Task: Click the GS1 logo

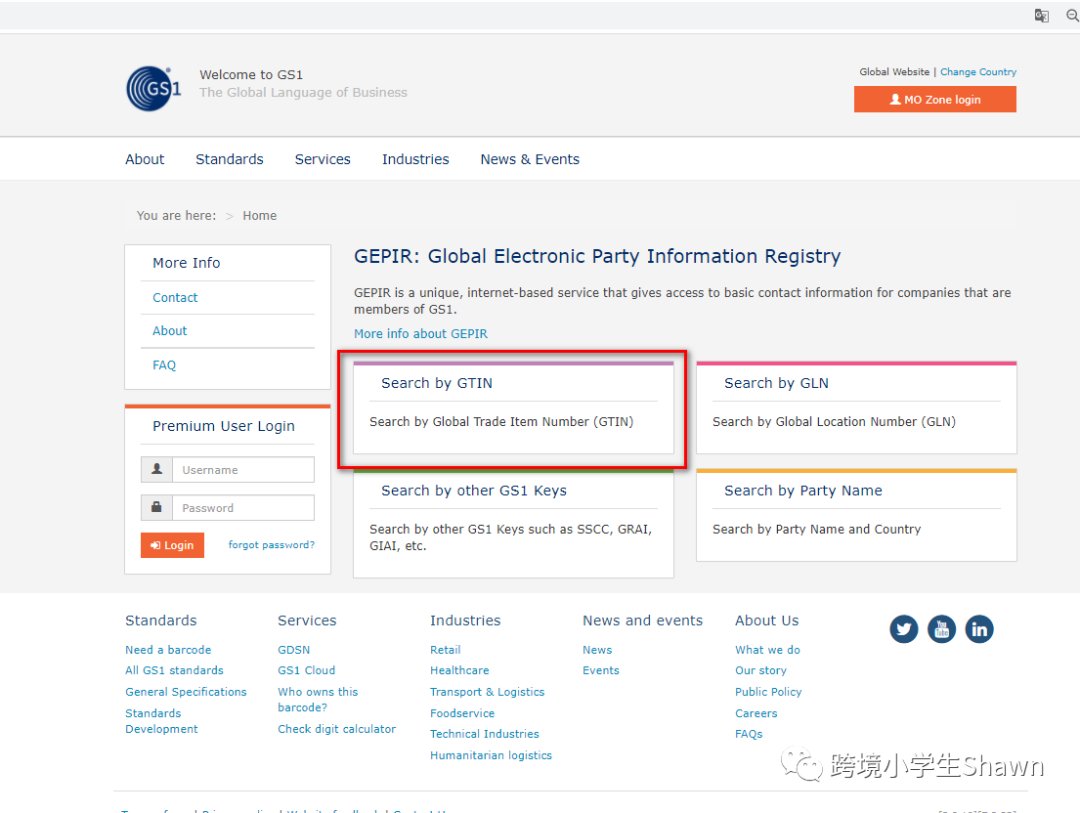Action: pos(154,88)
